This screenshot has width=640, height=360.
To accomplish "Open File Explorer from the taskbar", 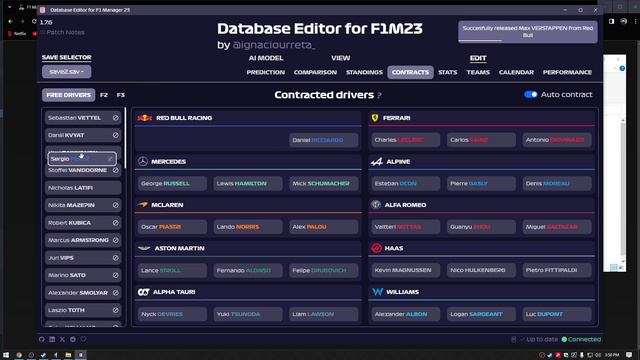I will pyautogui.click(x=68, y=355).
